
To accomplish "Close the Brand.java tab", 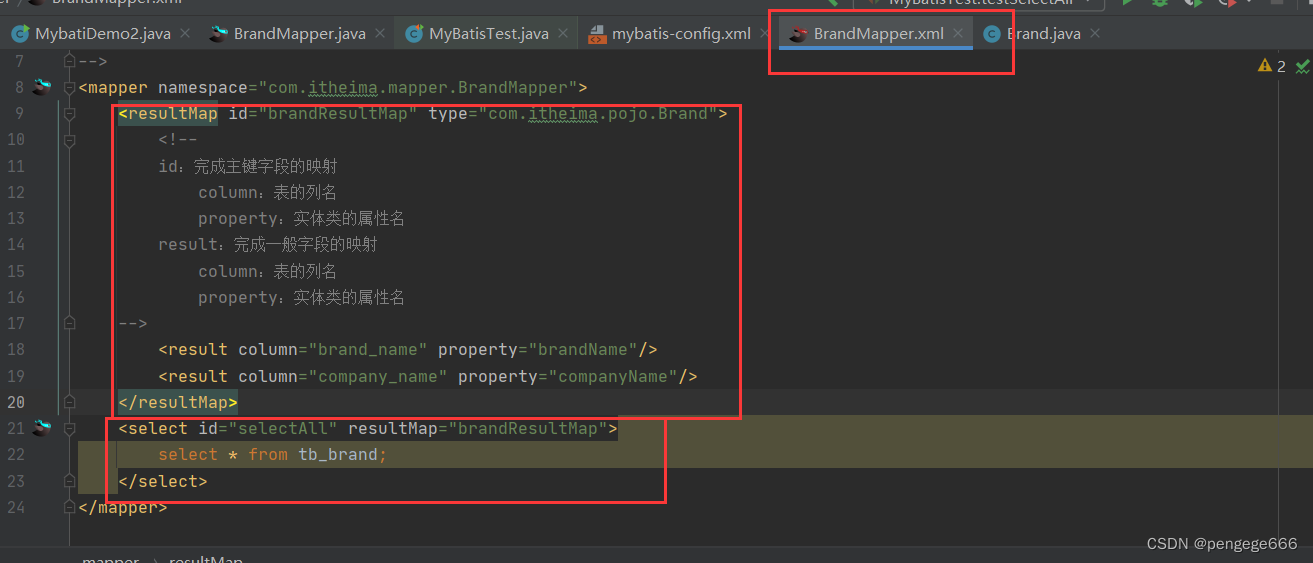I will click(1096, 33).
